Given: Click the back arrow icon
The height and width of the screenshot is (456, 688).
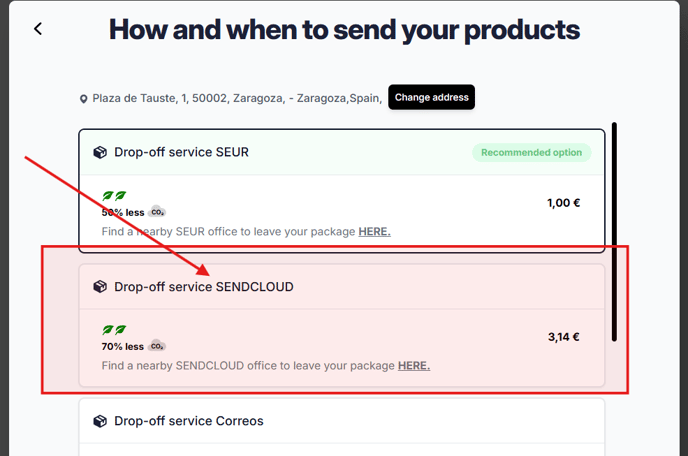Looking at the screenshot, I should [38, 29].
